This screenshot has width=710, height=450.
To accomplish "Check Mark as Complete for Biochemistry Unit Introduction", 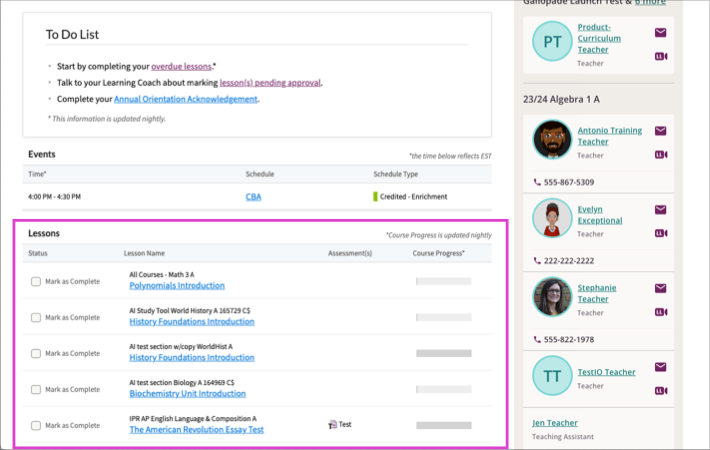I will tap(36, 389).
